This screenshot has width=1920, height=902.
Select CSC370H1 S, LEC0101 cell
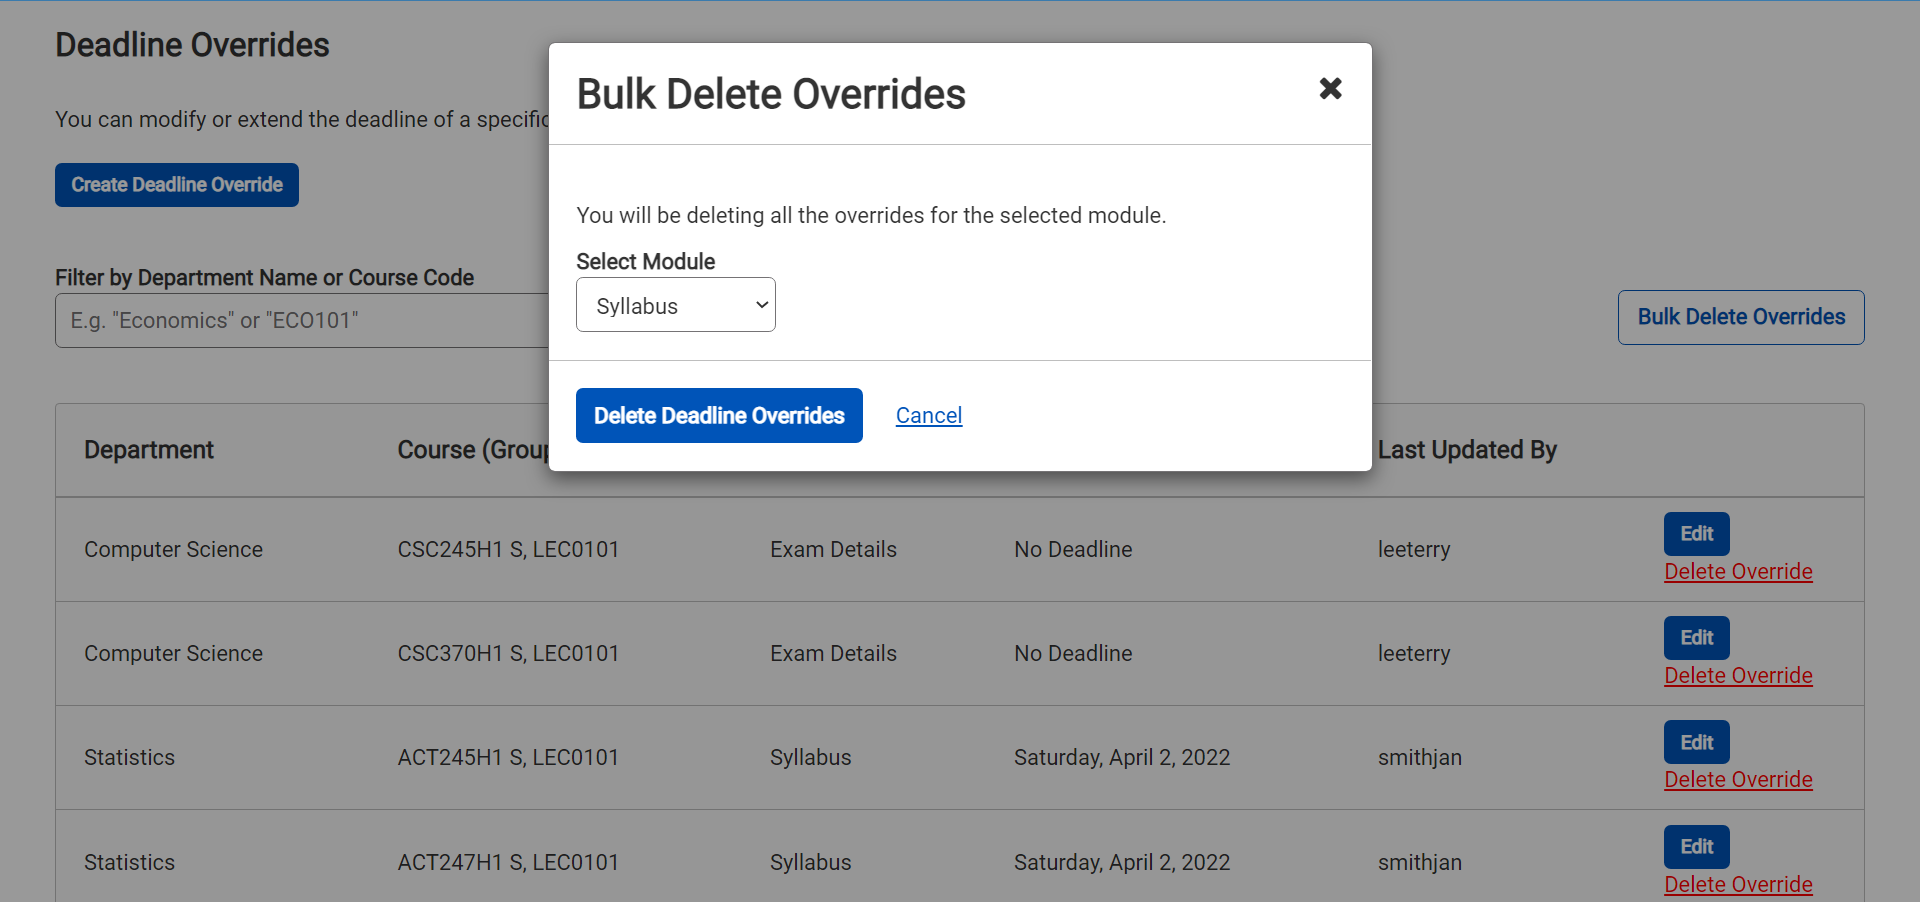508,653
